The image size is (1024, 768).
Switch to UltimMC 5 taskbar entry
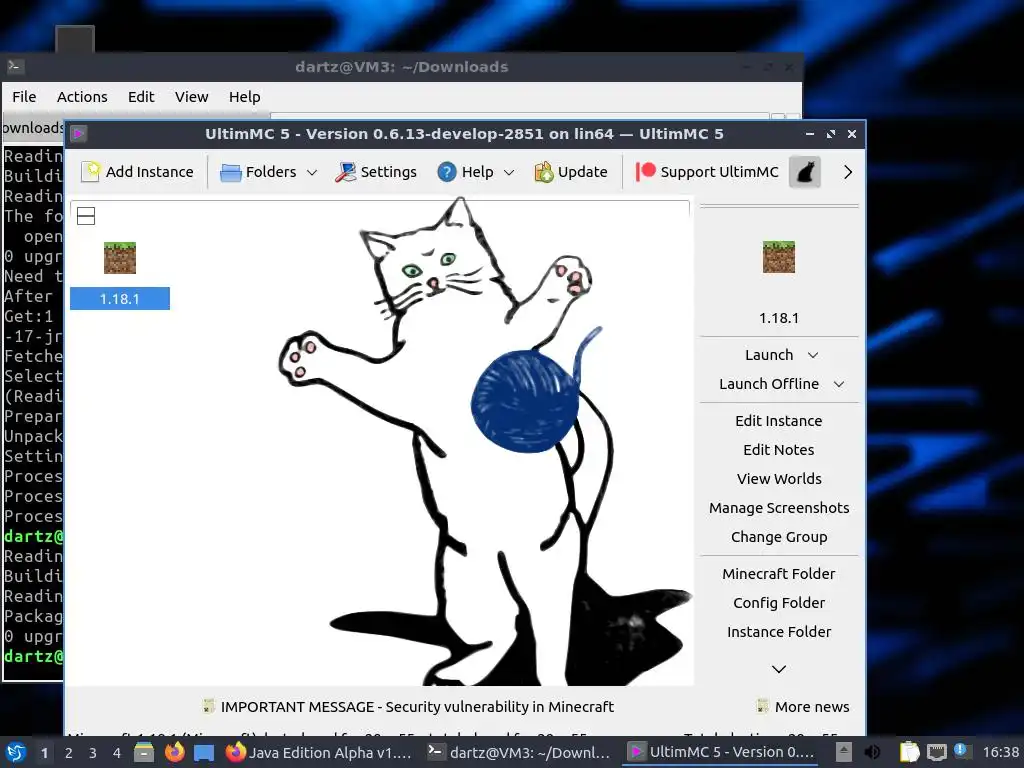click(x=721, y=752)
